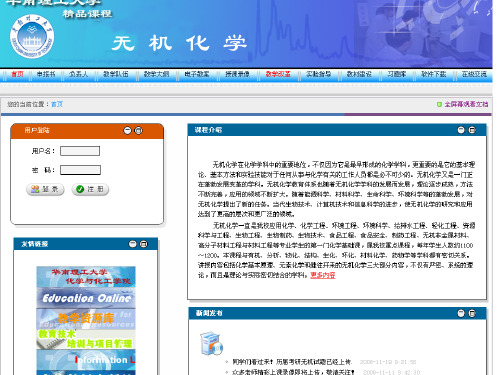Go to the 授课录像 lecture videos page
500x375 pixels.
[237, 74]
